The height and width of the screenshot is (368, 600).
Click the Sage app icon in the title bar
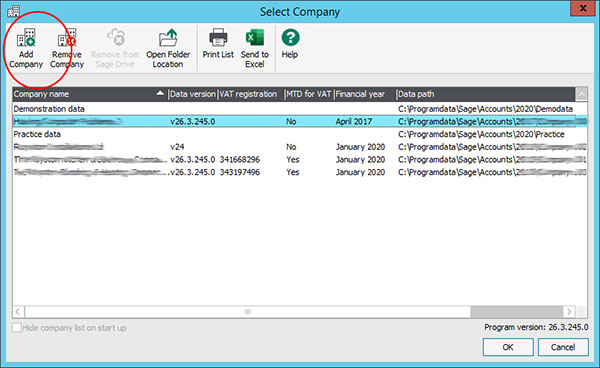click(x=13, y=11)
